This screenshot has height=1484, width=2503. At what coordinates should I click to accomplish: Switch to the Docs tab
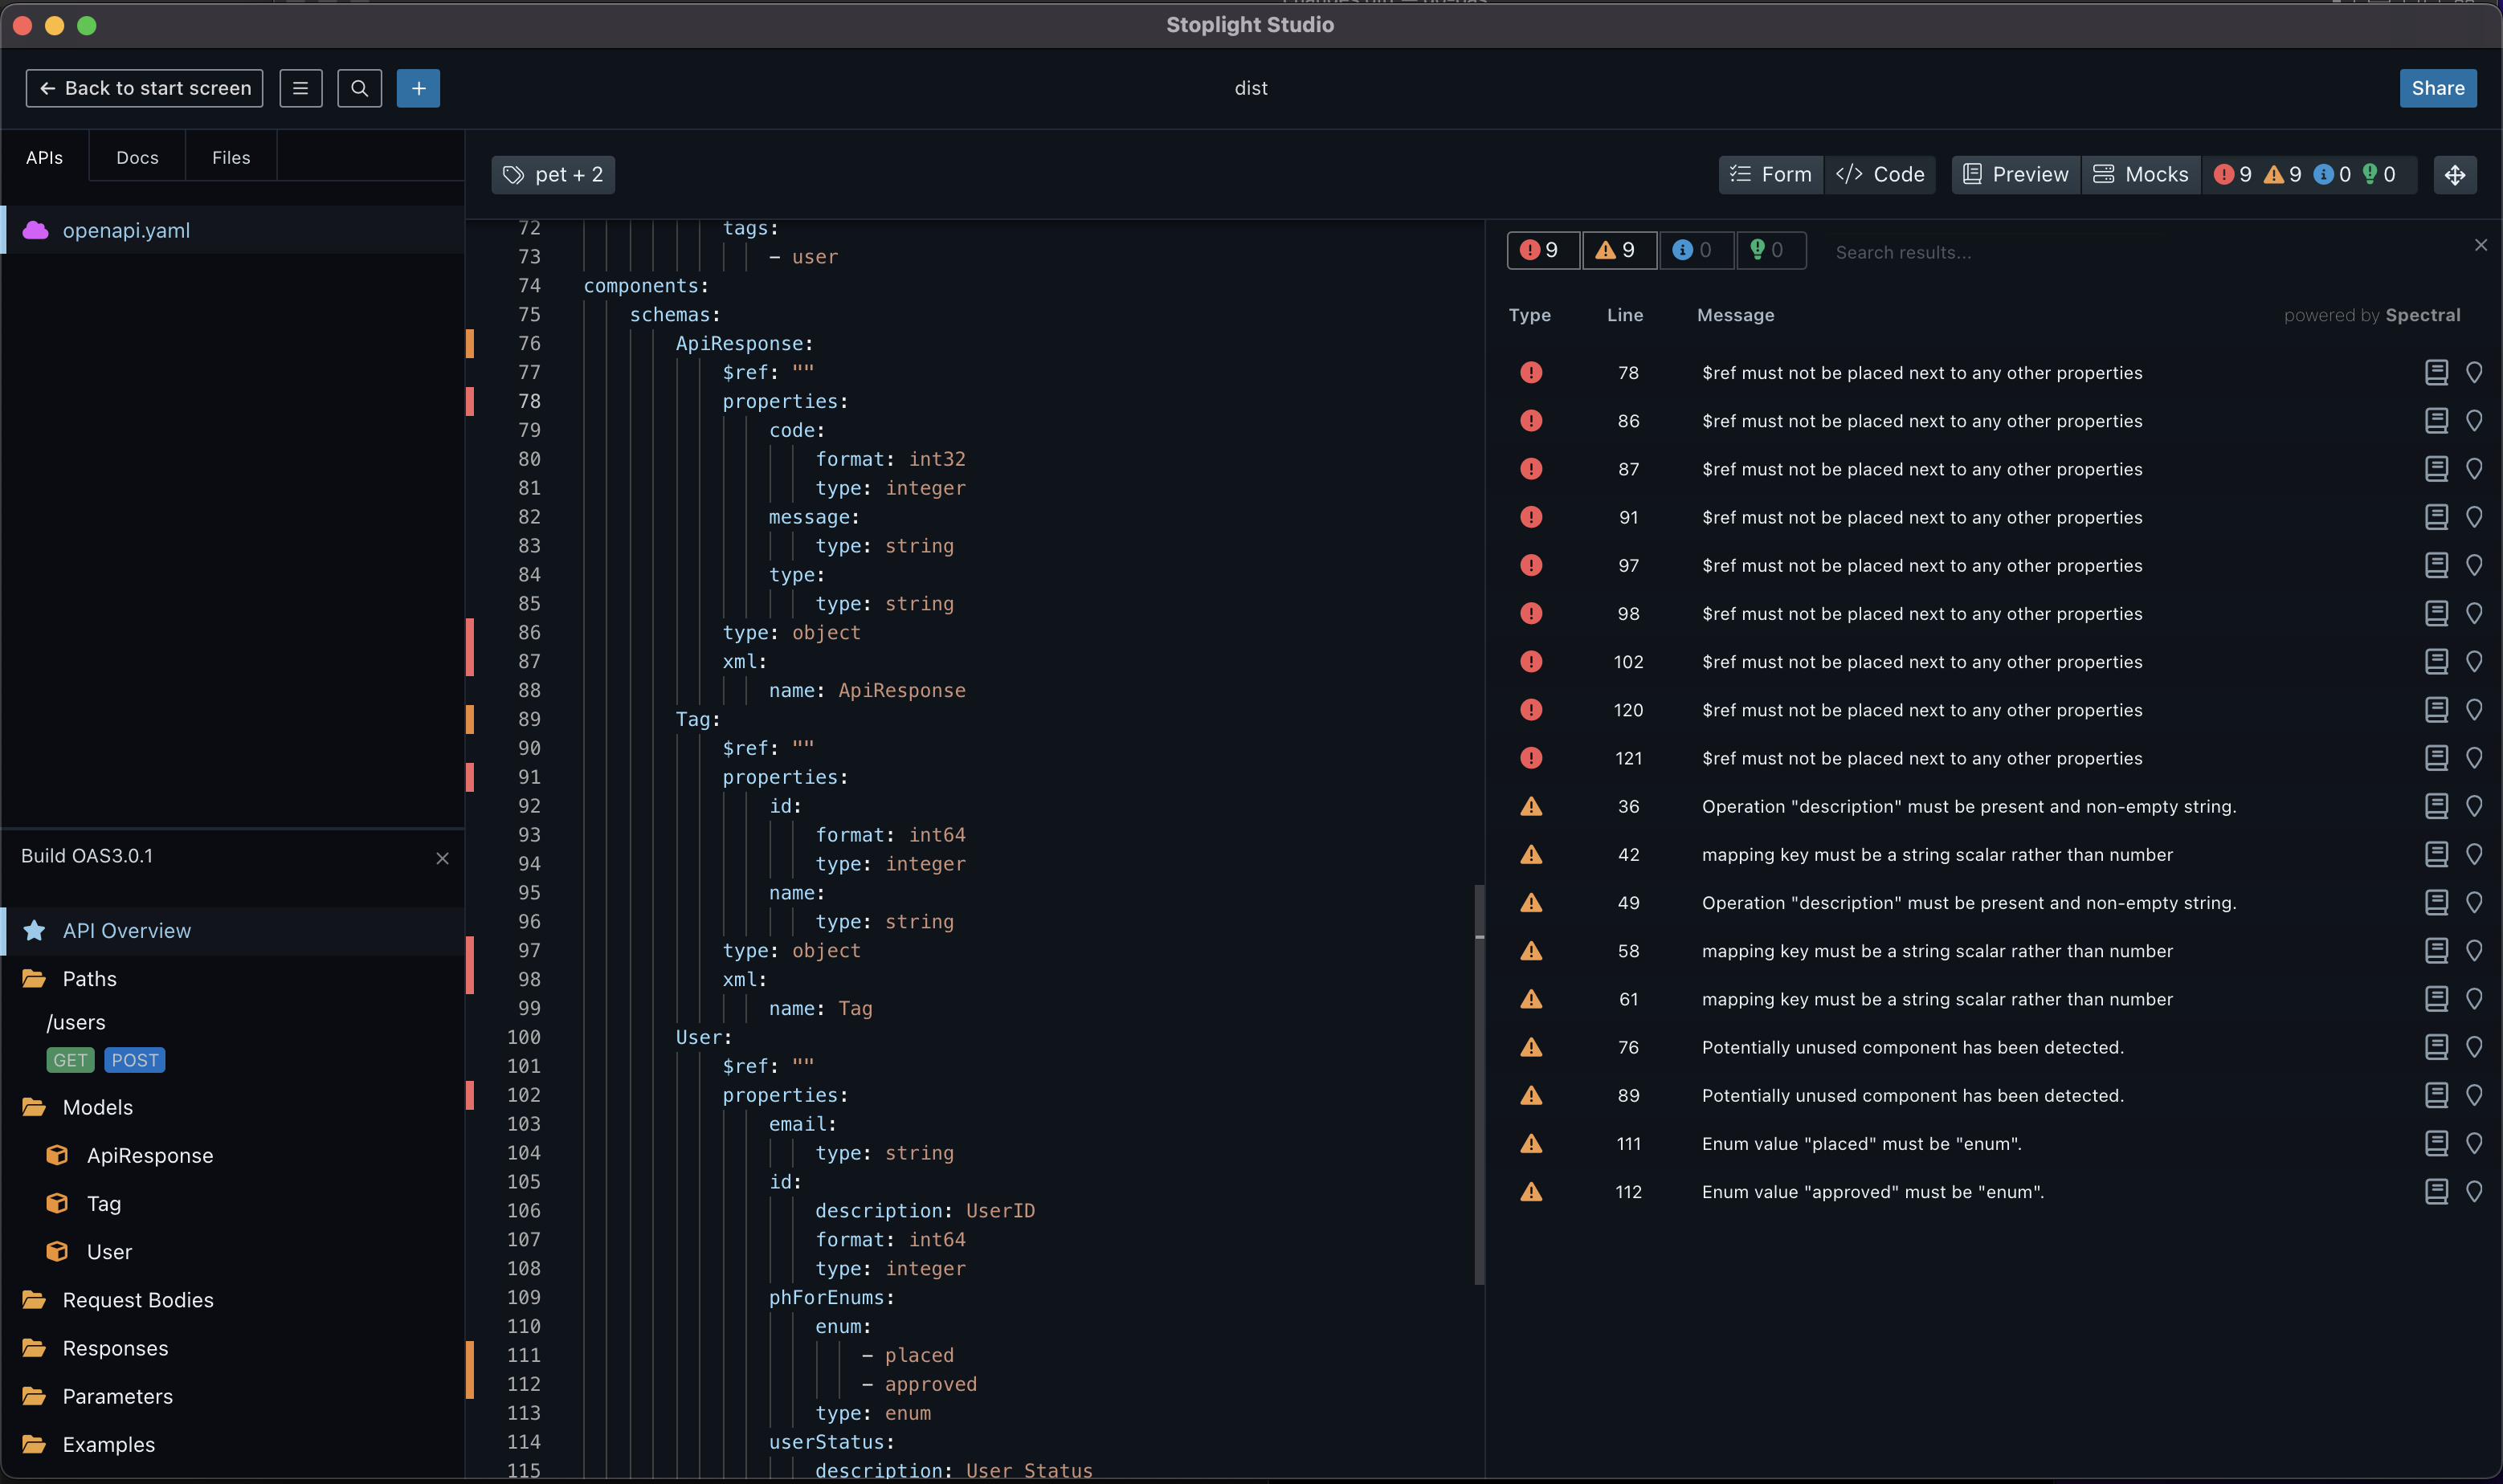137,157
